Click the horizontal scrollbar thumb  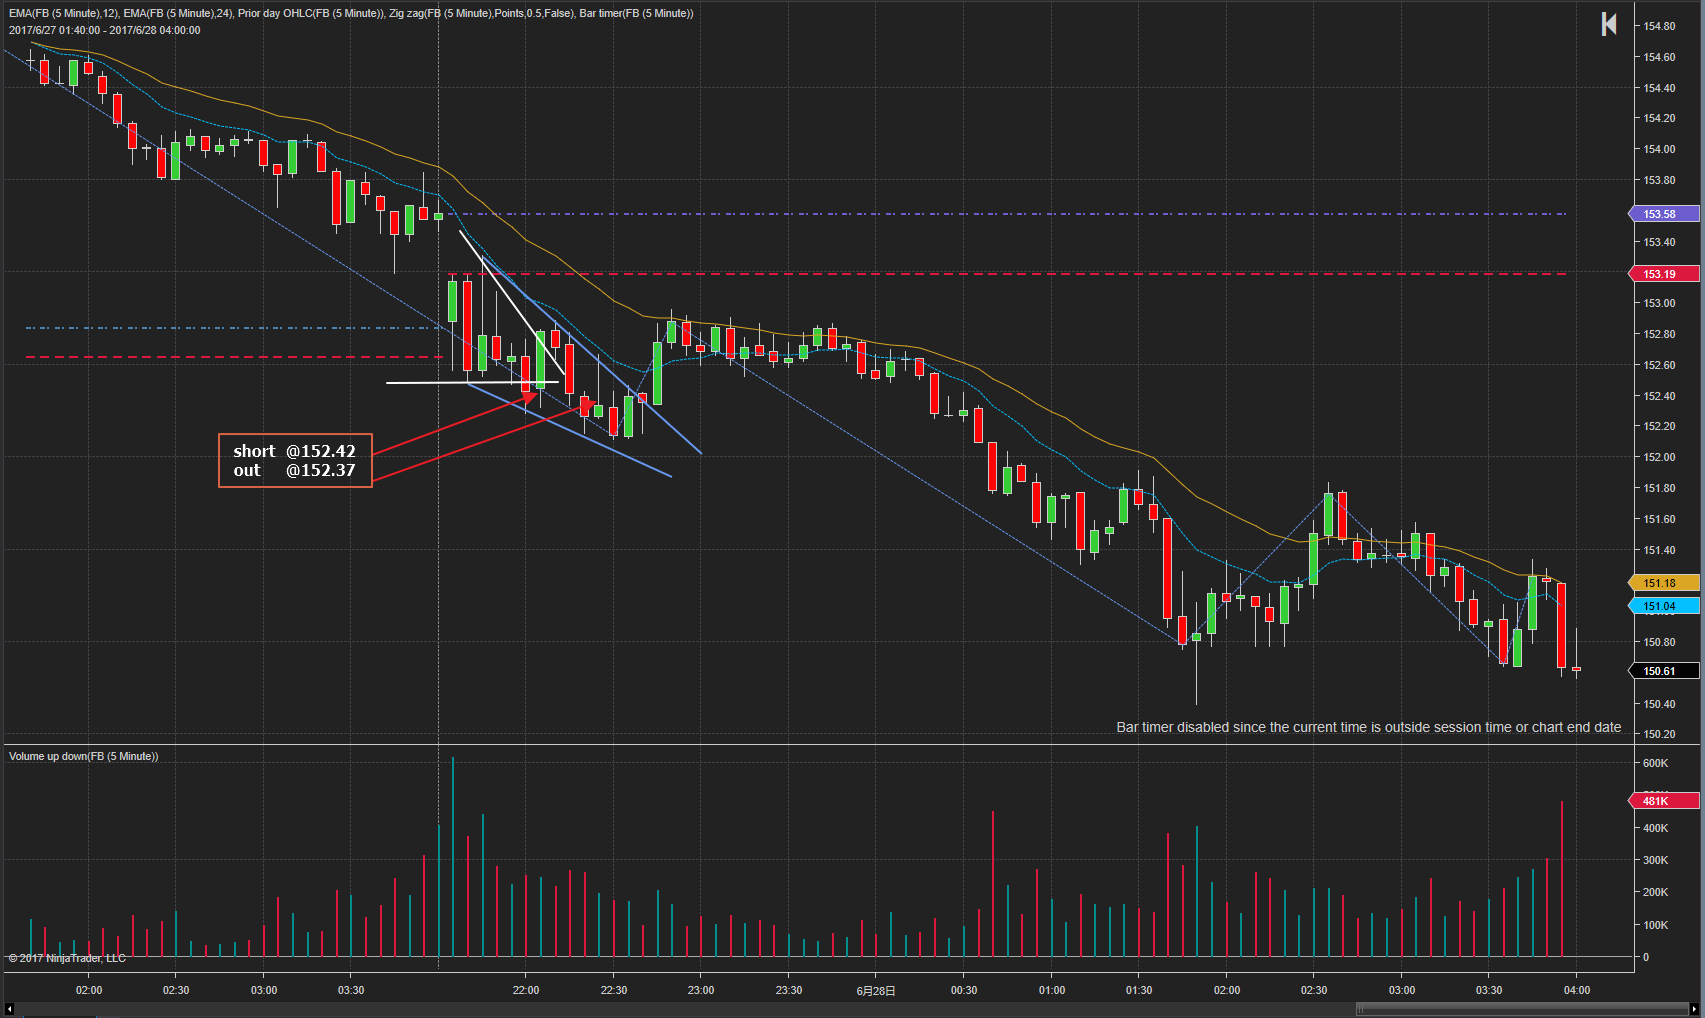(1521, 1009)
